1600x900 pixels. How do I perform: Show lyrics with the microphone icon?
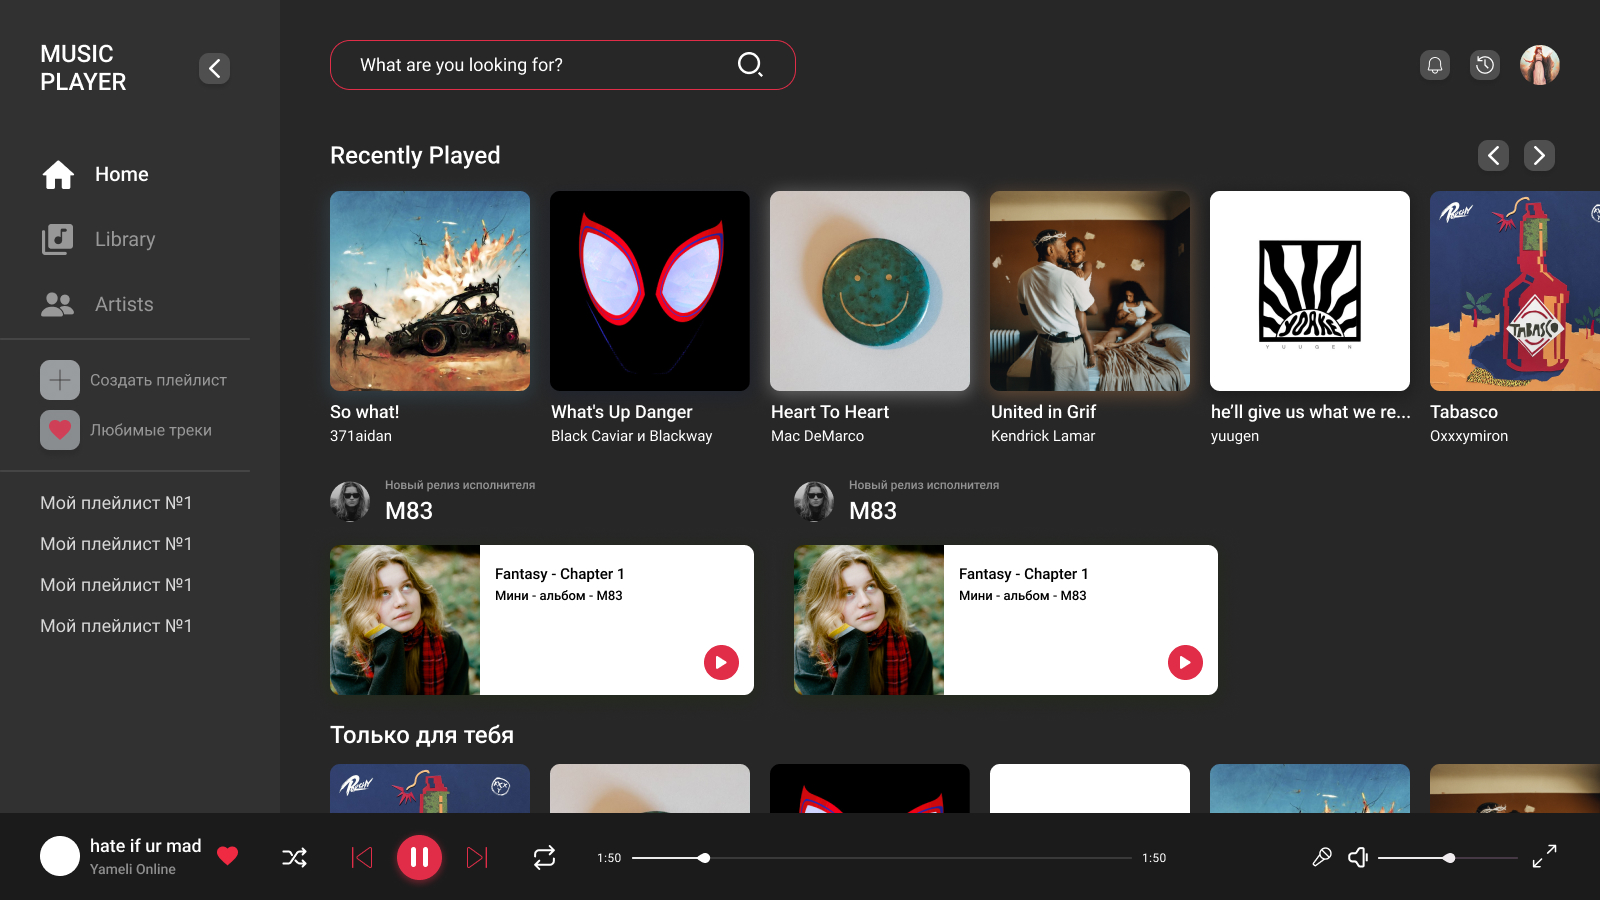[1322, 857]
